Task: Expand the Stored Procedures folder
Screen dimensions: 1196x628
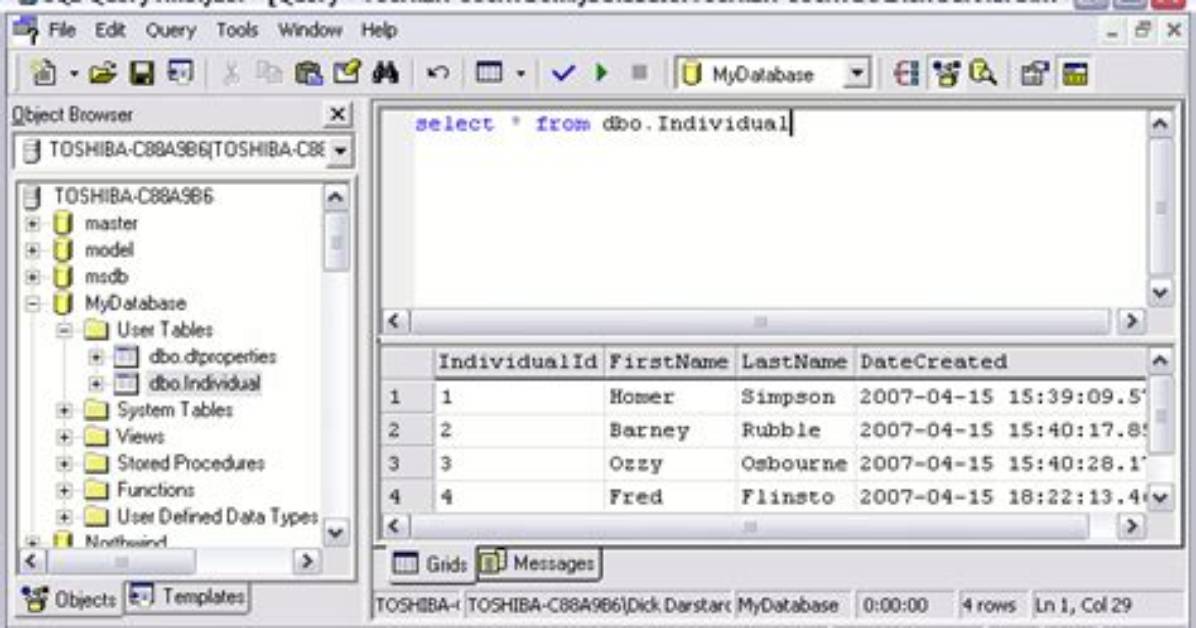Action: 64,464
